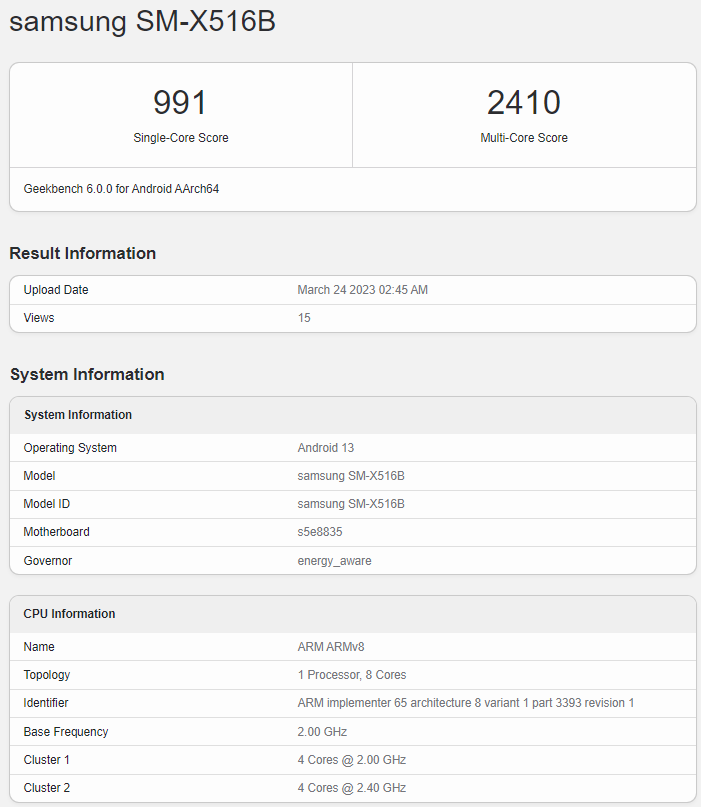Image resolution: width=701 pixels, height=807 pixels.
Task: Click the Base Frequency label
Action: [x=66, y=732]
